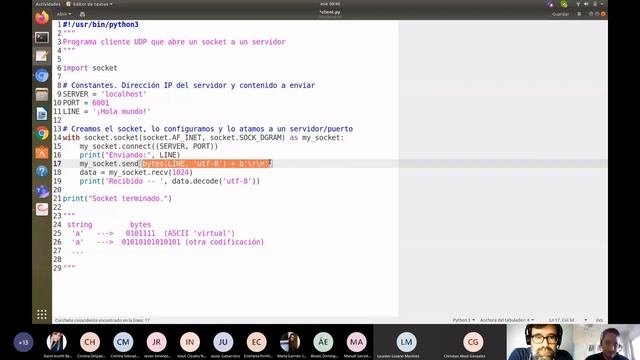
Task: Click the 'with socket.socket' line
Action: pos(203,138)
